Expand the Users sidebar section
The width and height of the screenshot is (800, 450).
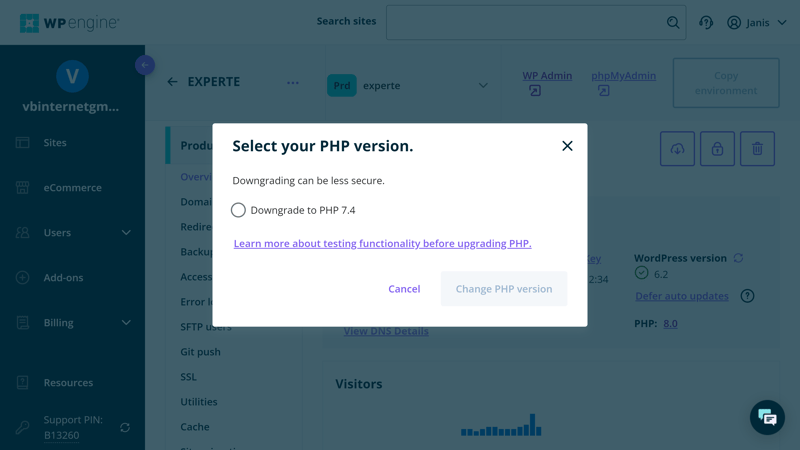(126, 233)
